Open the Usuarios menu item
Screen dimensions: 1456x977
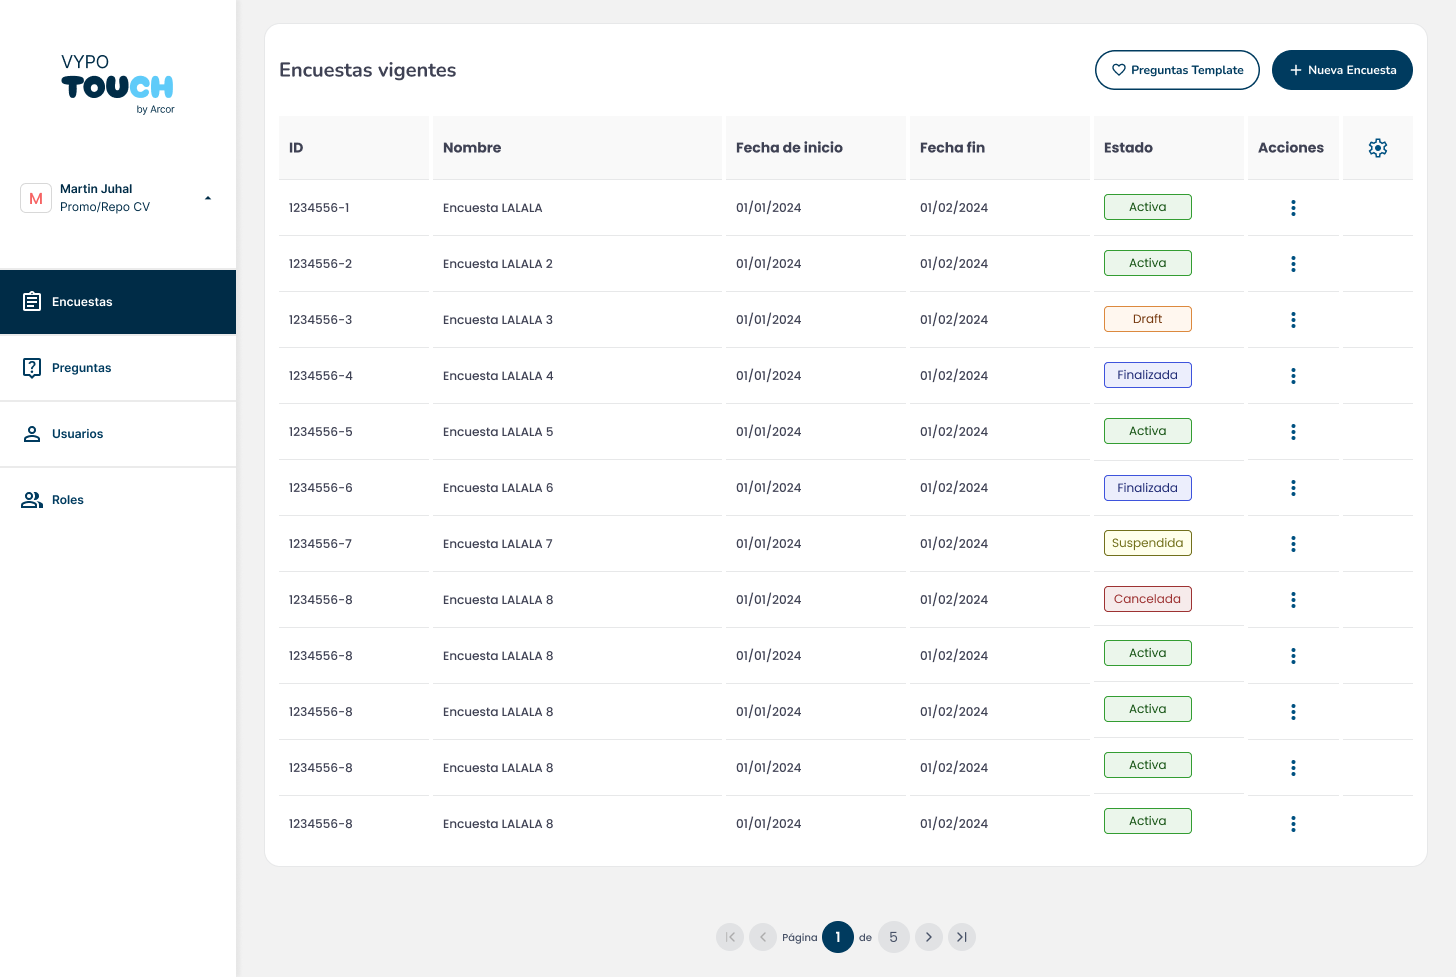(x=118, y=434)
